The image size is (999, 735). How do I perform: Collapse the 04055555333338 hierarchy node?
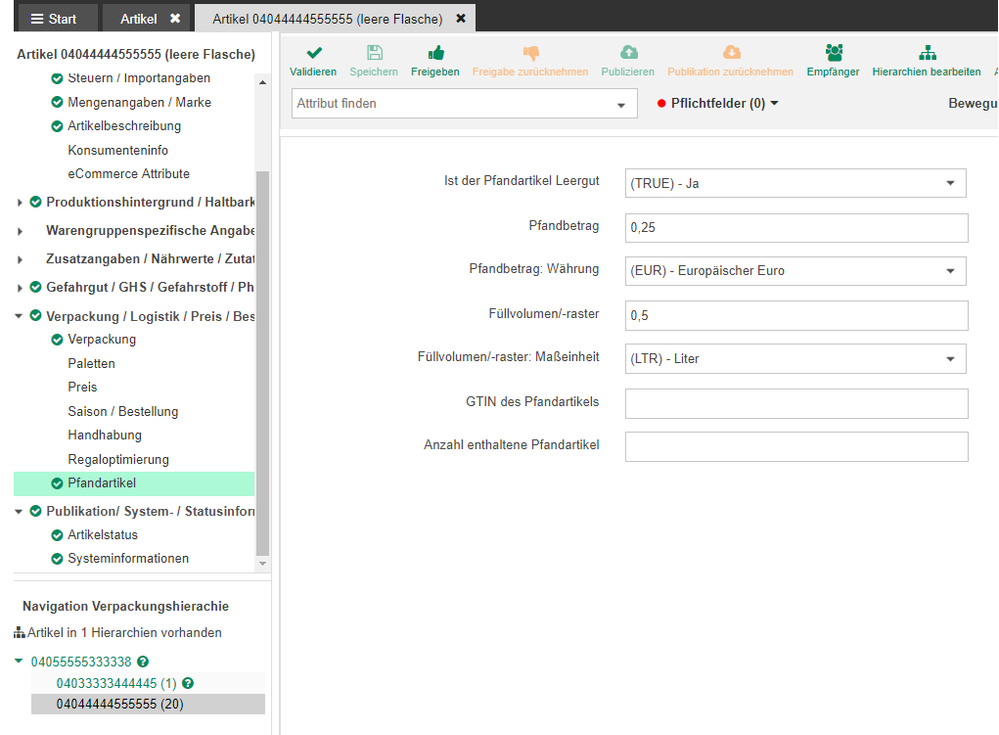click(18, 661)
